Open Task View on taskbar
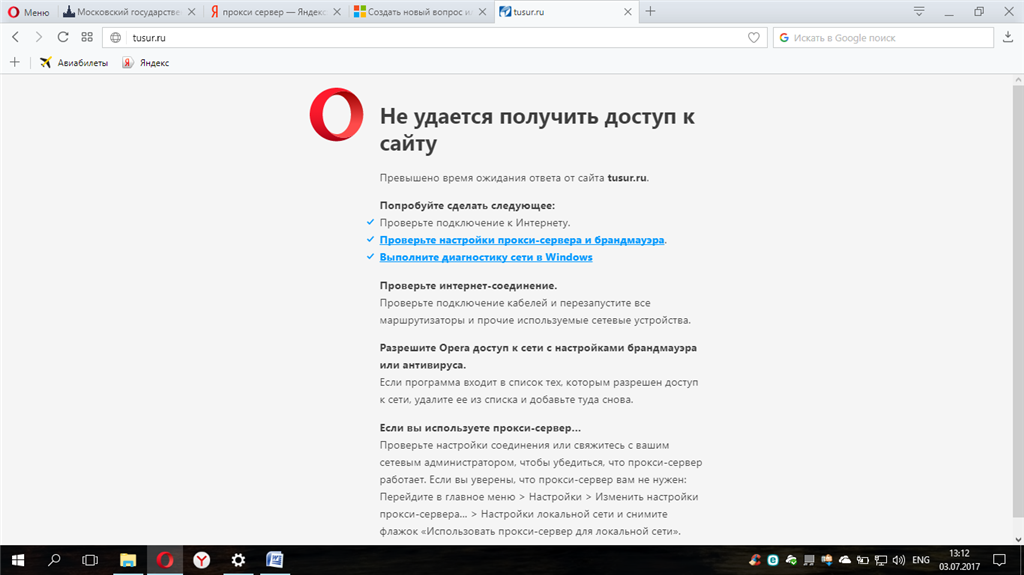1024x575 pixels. [89, 560]
